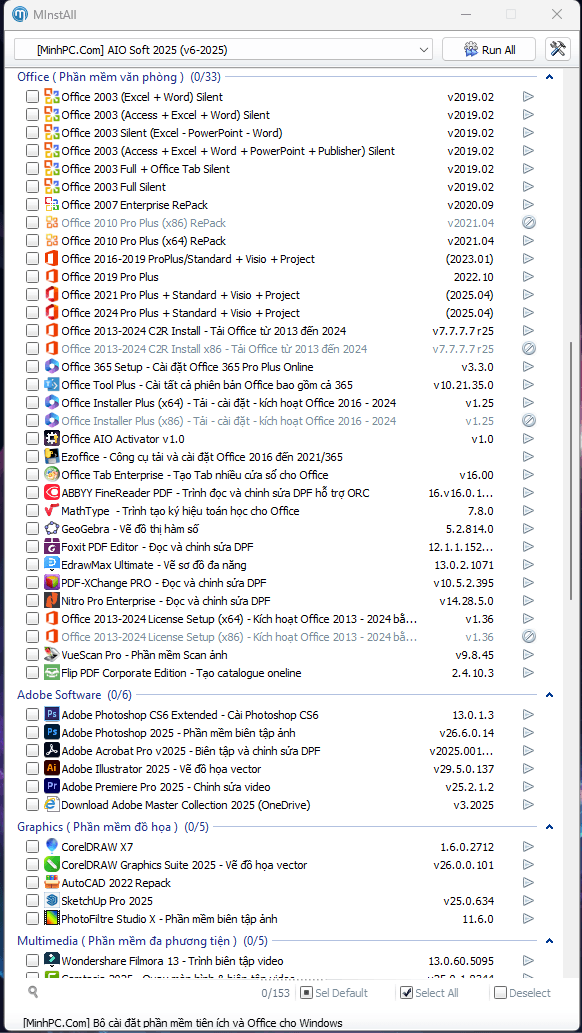Launch Office Tool Plus via its play arrow

tap(528, 385)
